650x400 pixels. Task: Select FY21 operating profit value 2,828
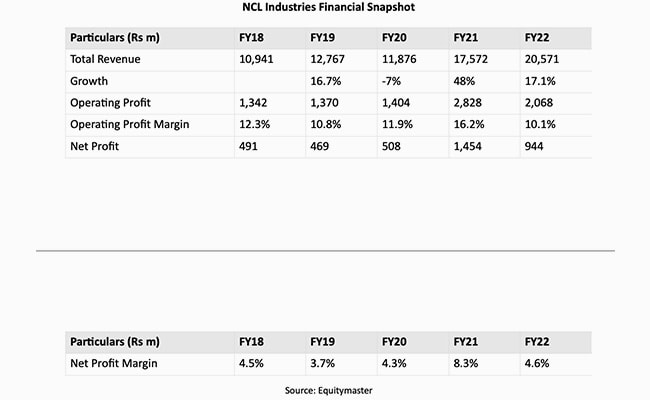pos(468,103)
